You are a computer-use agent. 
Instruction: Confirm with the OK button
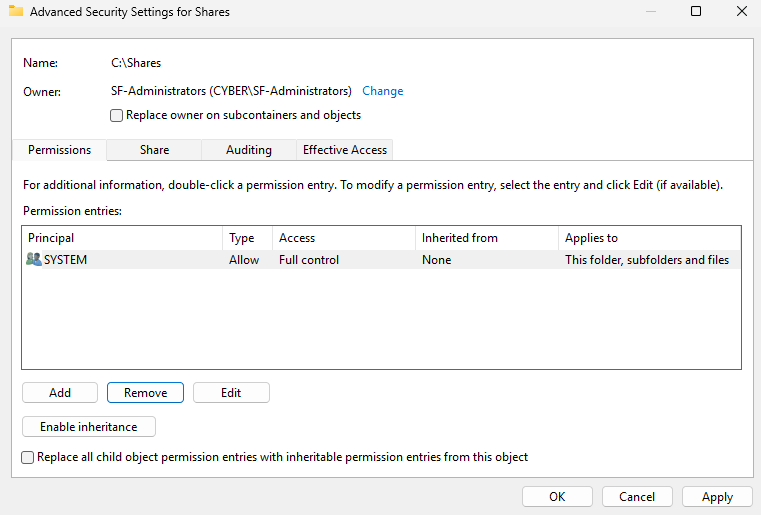[556, 497]
